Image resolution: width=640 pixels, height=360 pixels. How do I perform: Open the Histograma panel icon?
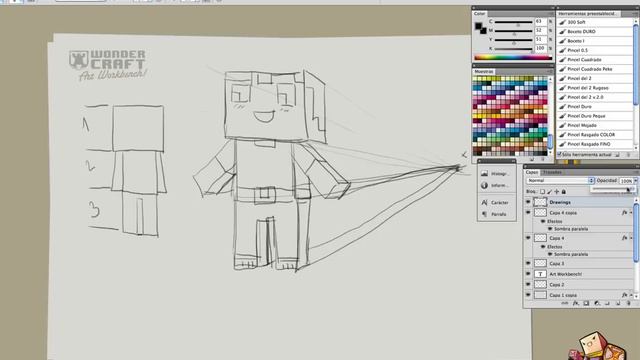pyautogui.click(x=484, y=173)
